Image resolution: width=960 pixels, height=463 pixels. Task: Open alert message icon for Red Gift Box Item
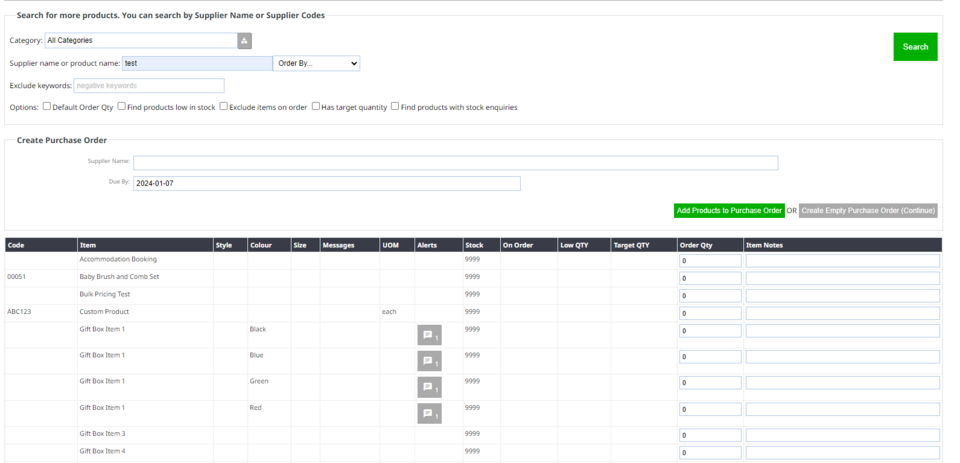click(429, 414)
